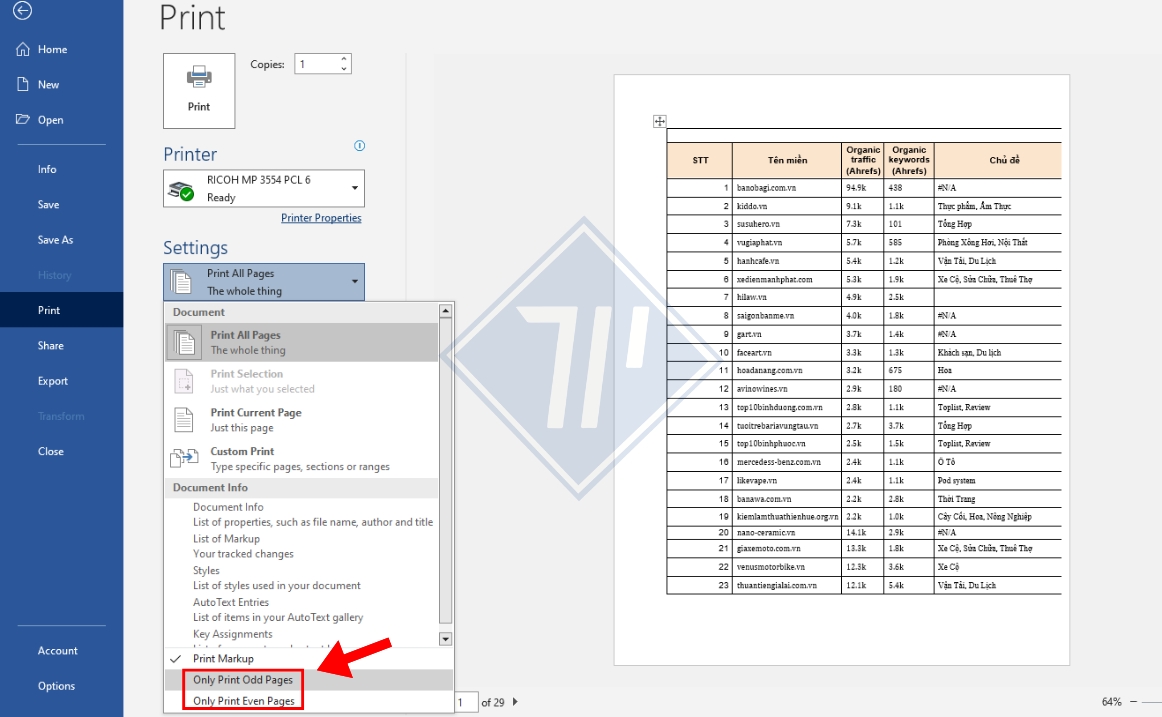Increase copies using the up spinner arrow

pyautogui.click(x=344, y=59)
